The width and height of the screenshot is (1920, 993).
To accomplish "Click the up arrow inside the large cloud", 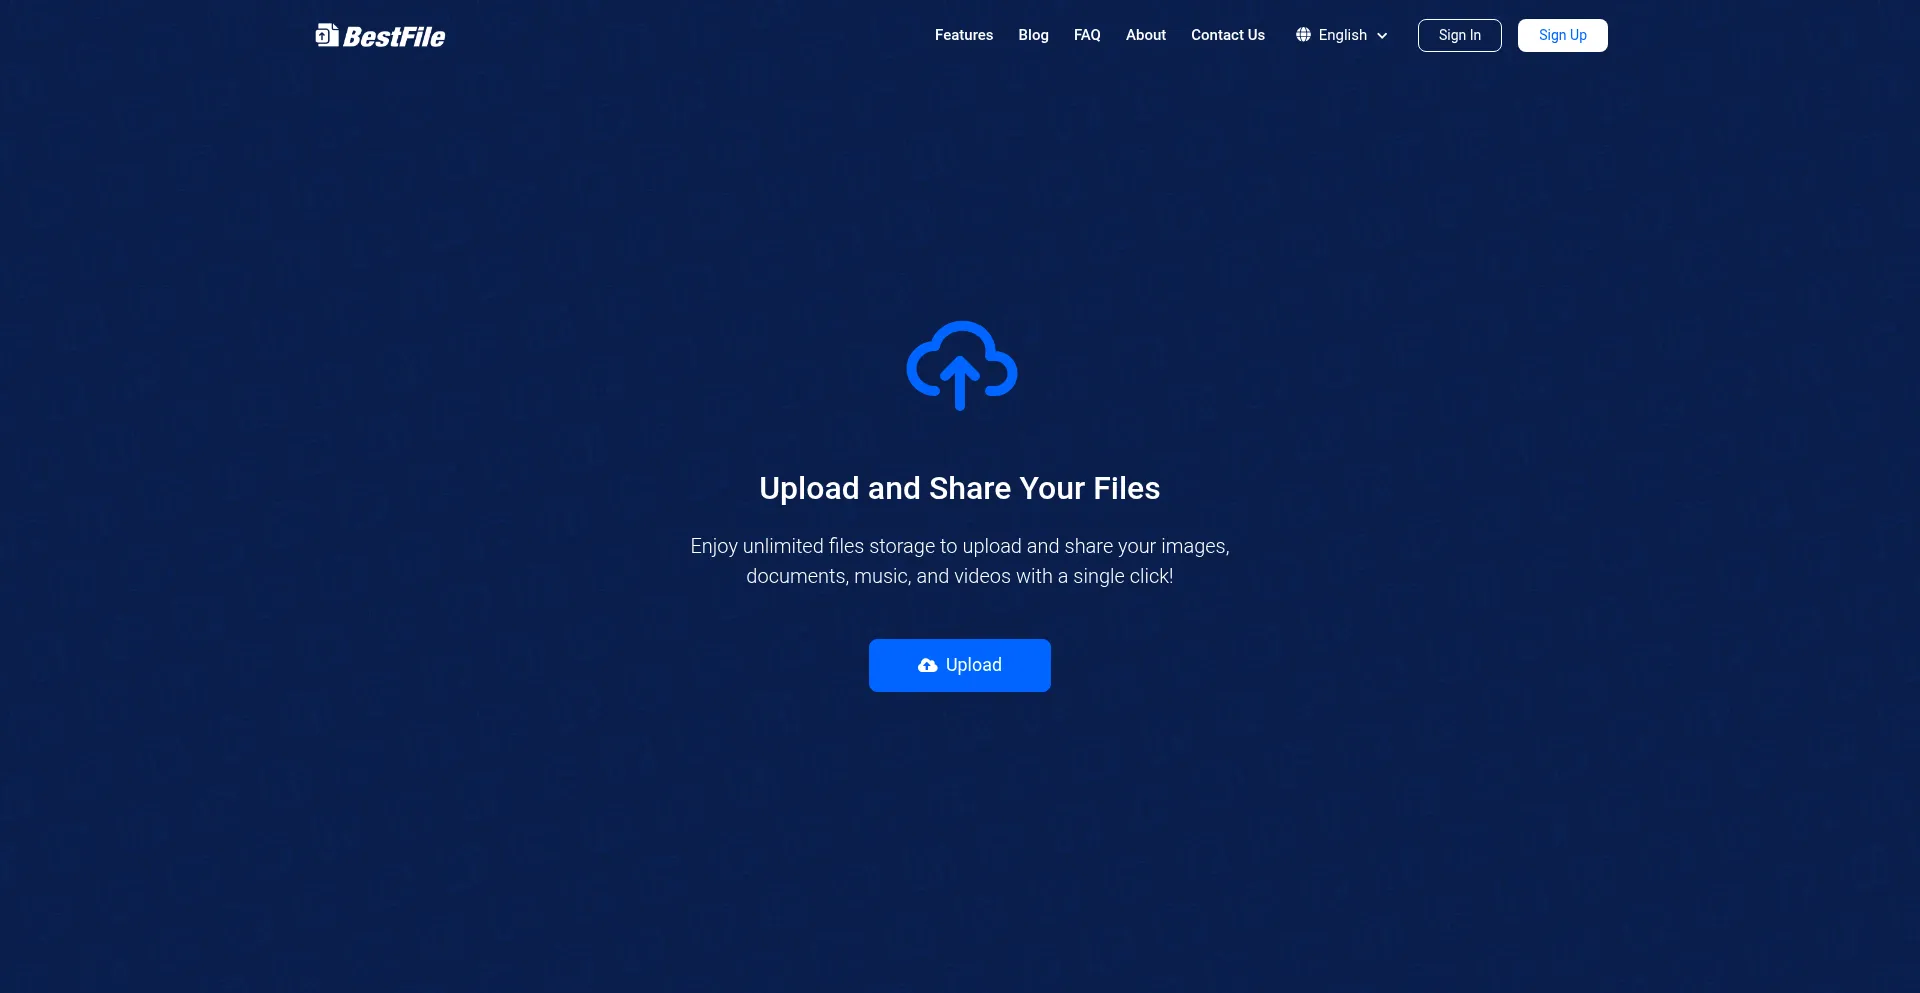I will [x=960, y=384].
